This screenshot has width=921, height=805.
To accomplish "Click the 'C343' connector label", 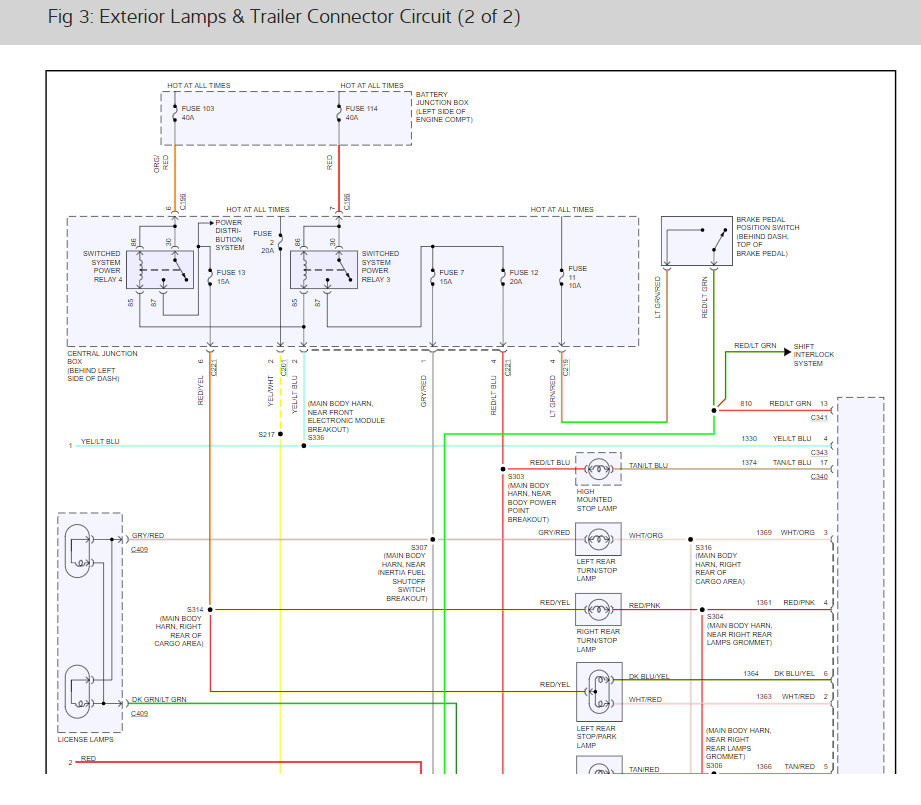I will pos(819,453).
